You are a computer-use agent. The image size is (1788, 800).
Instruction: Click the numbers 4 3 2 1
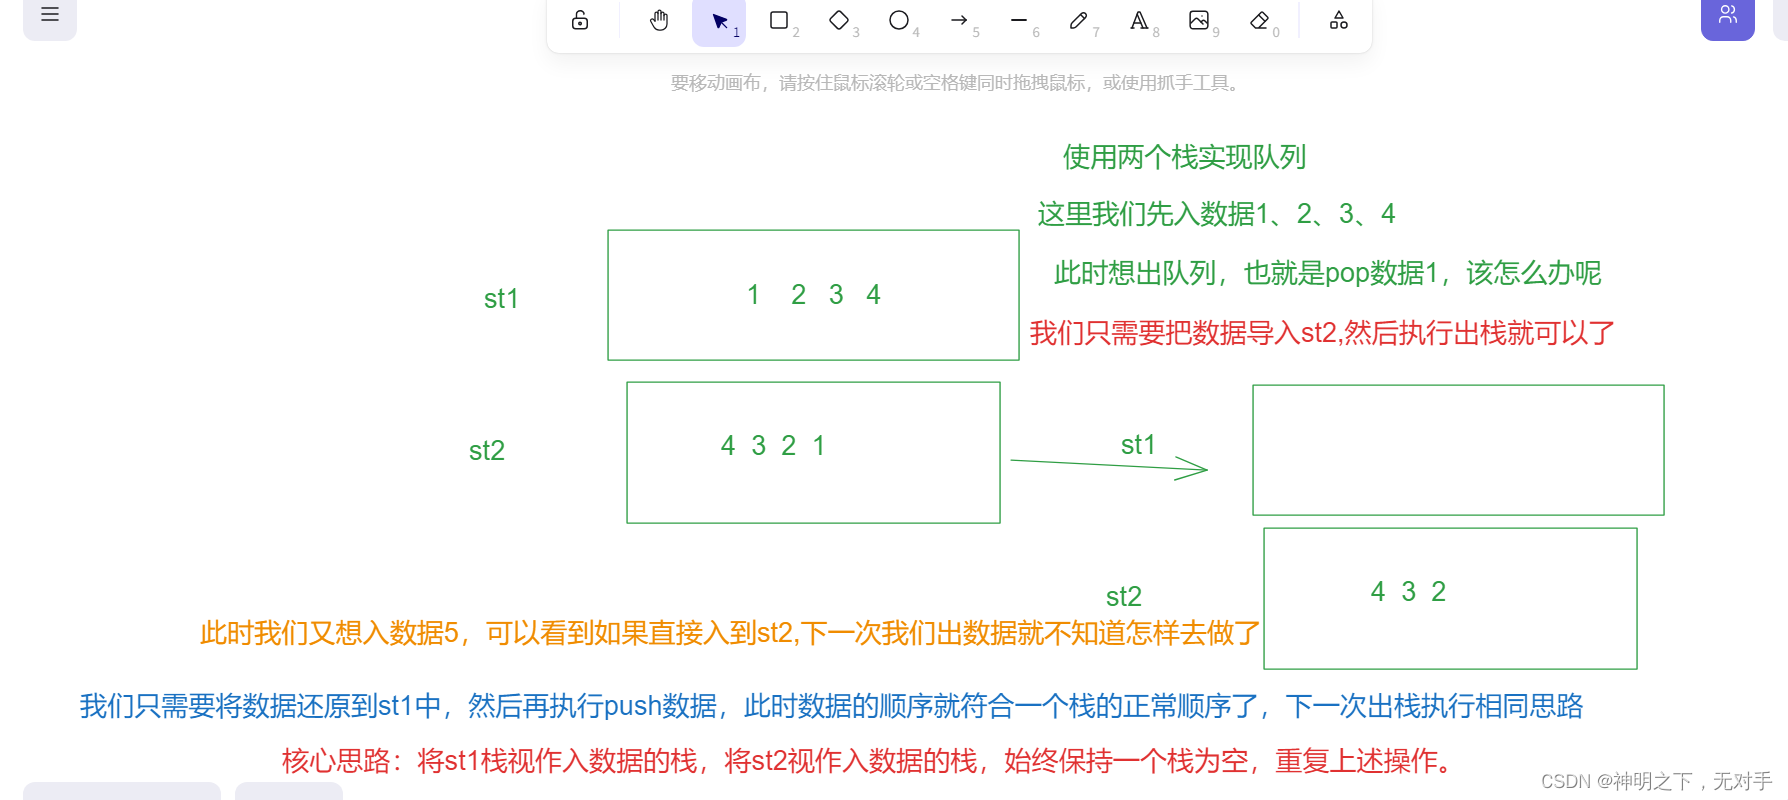tap(773, 446)
